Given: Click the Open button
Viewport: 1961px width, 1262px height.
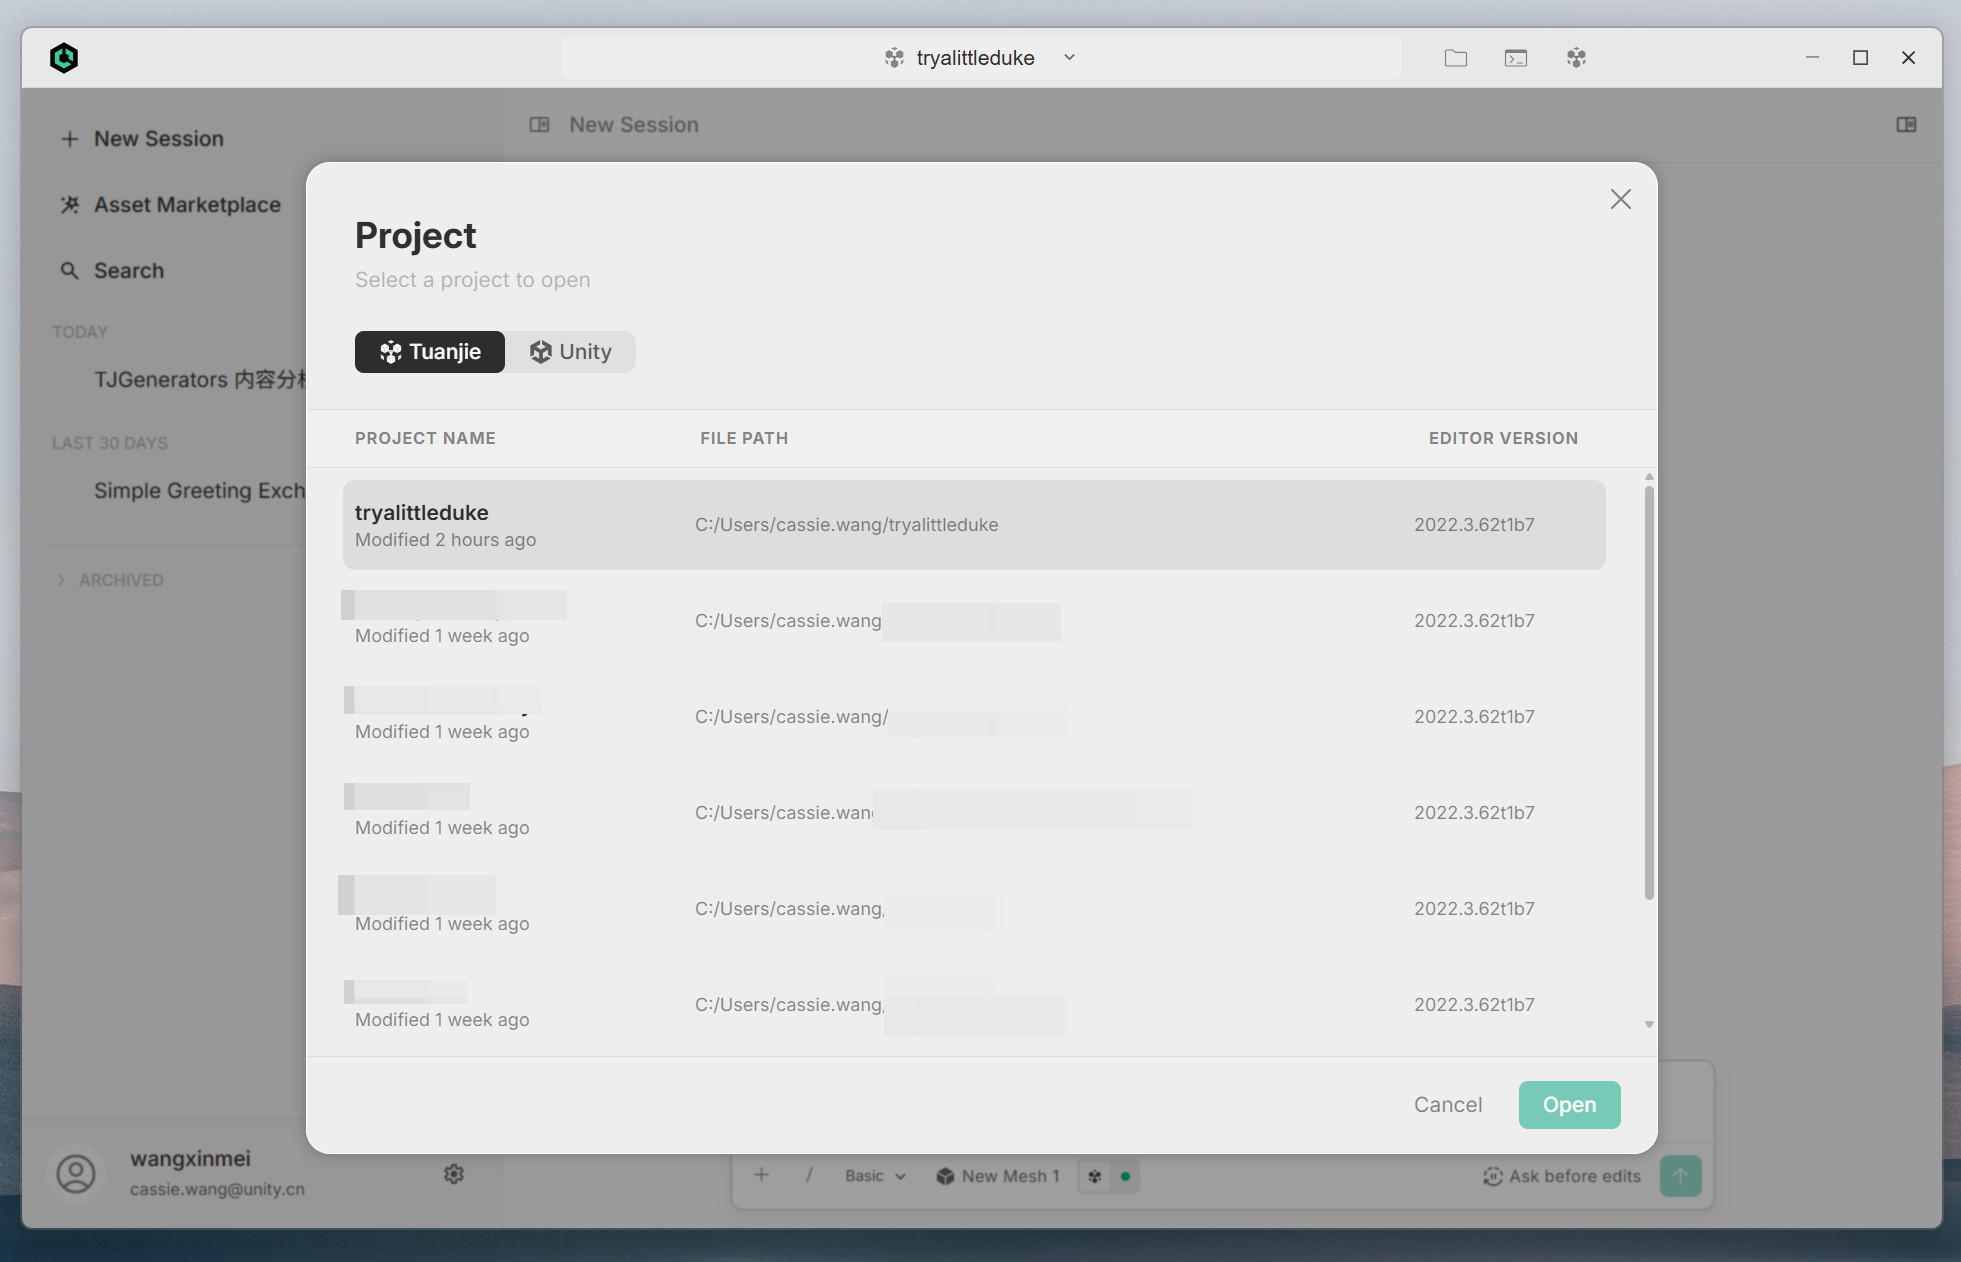Looking at the screenshot, I should point(1569,1105).
